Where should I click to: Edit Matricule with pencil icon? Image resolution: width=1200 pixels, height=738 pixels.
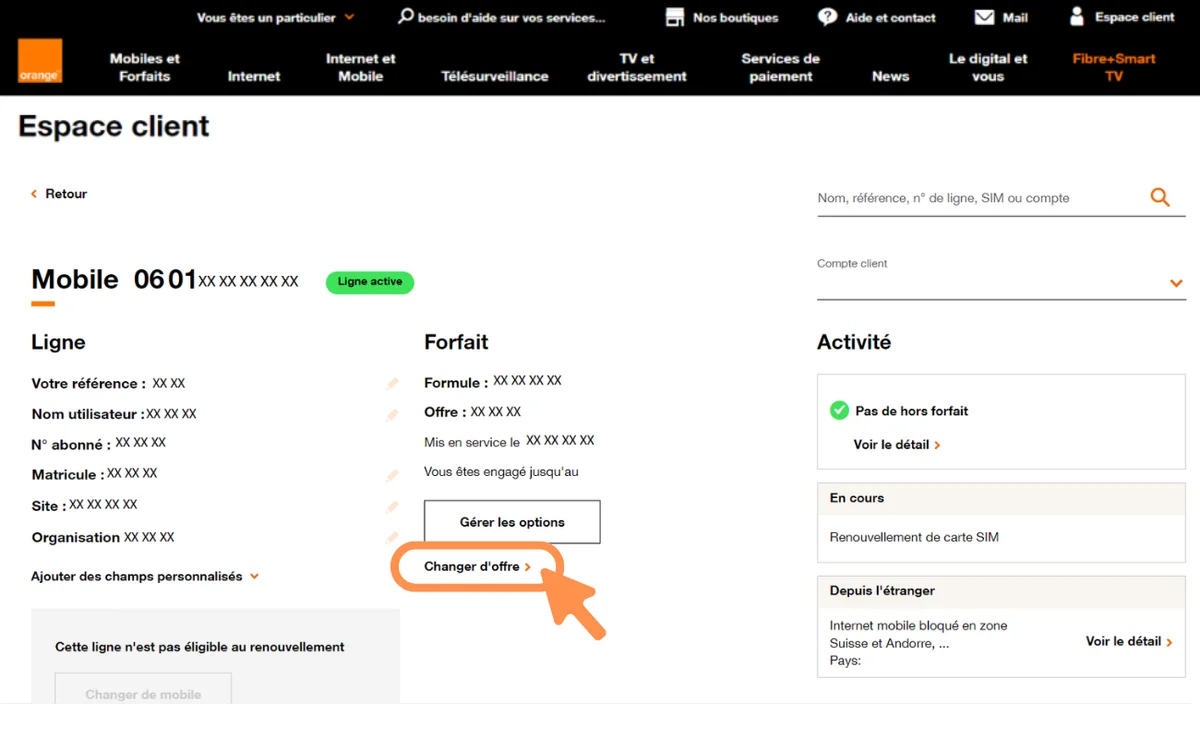point(392,476)
